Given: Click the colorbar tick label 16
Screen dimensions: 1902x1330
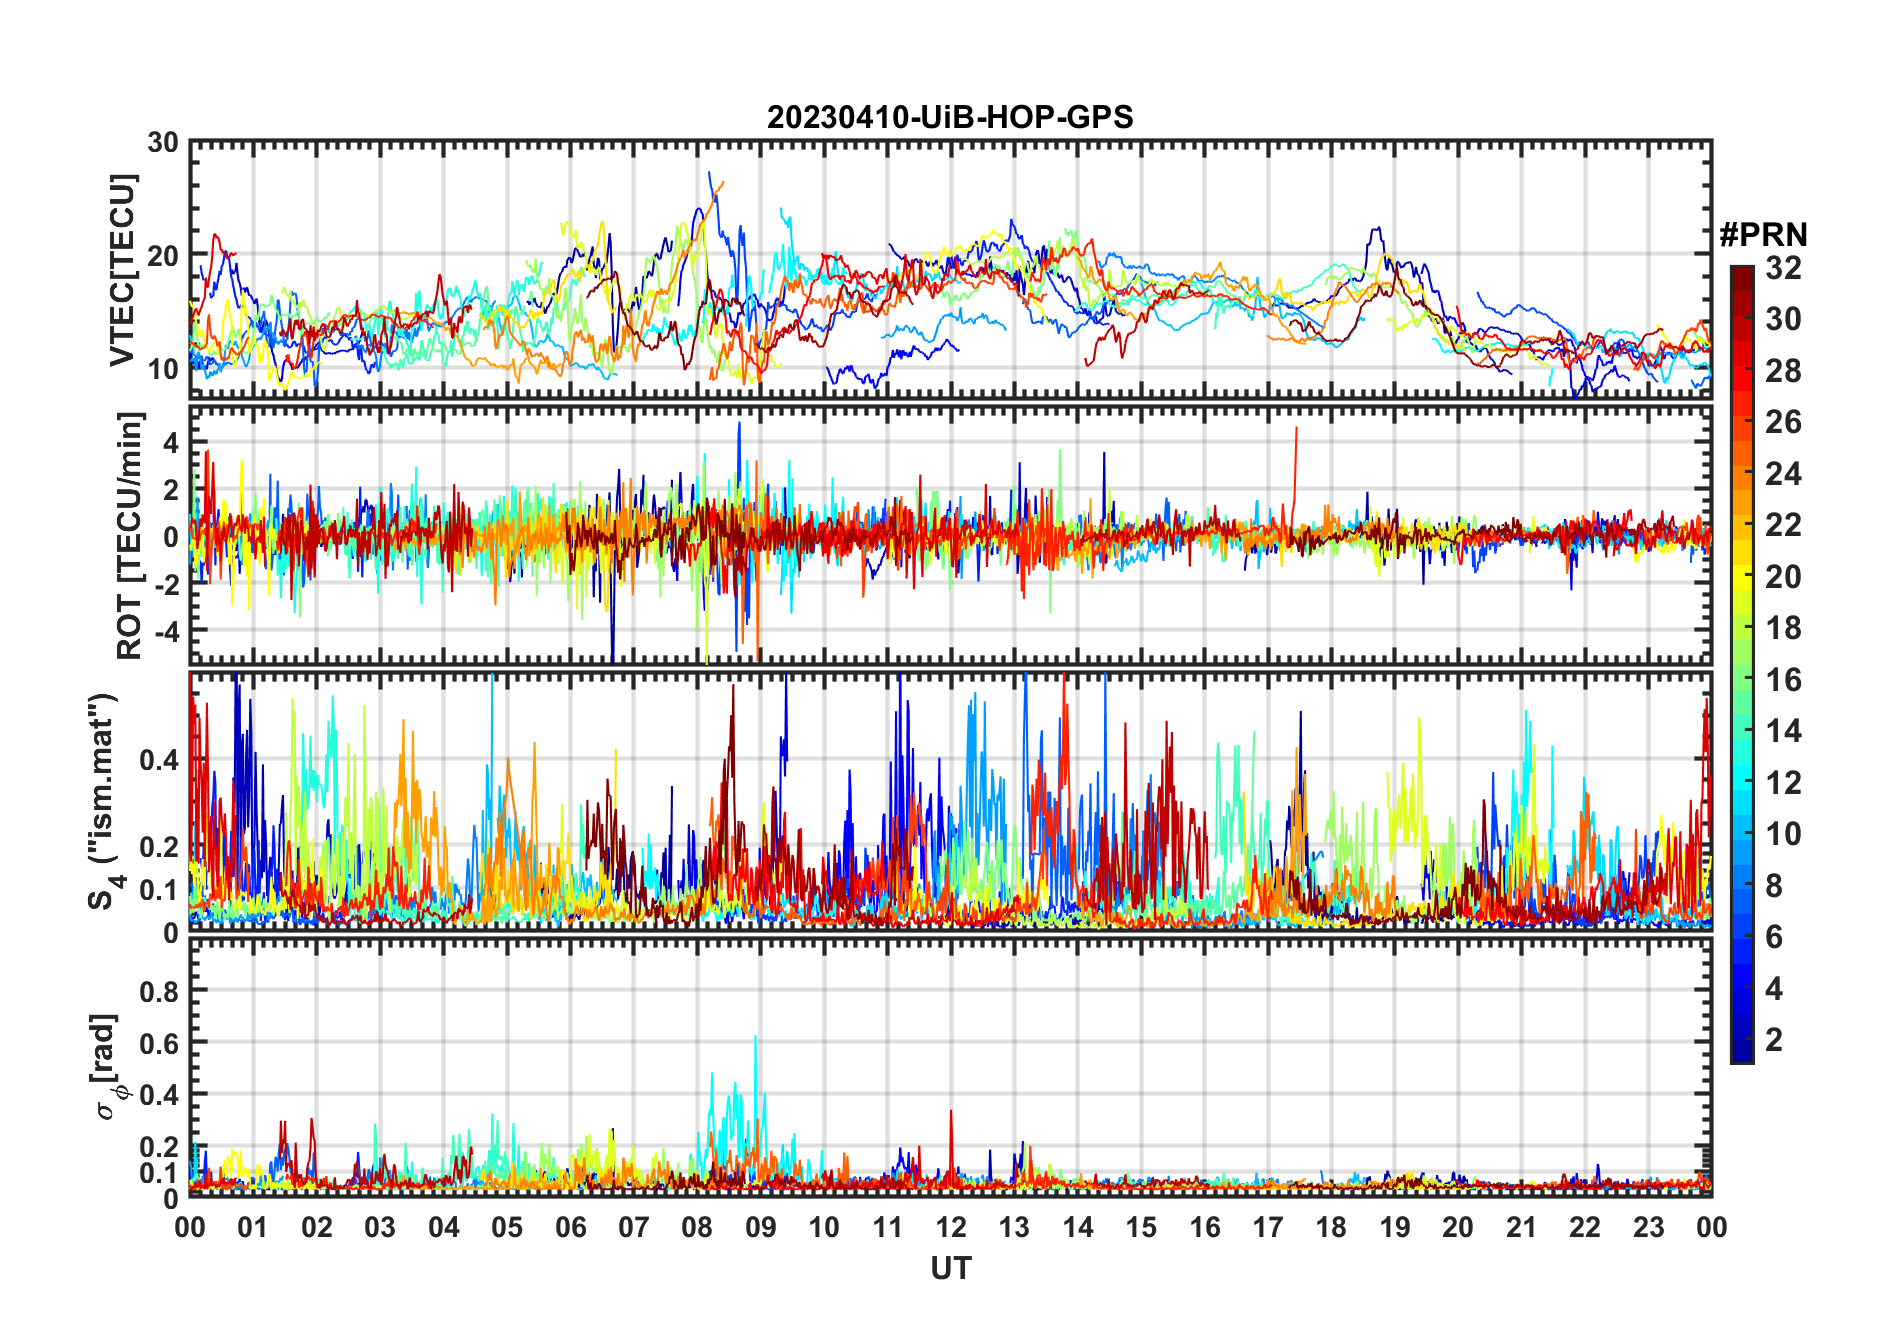Looking at the screenshot, I should point(1782,680).
